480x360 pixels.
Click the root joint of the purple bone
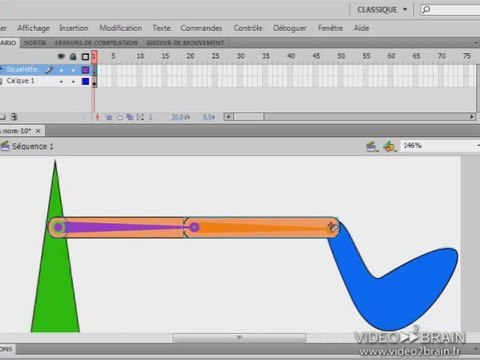point(59,228)
